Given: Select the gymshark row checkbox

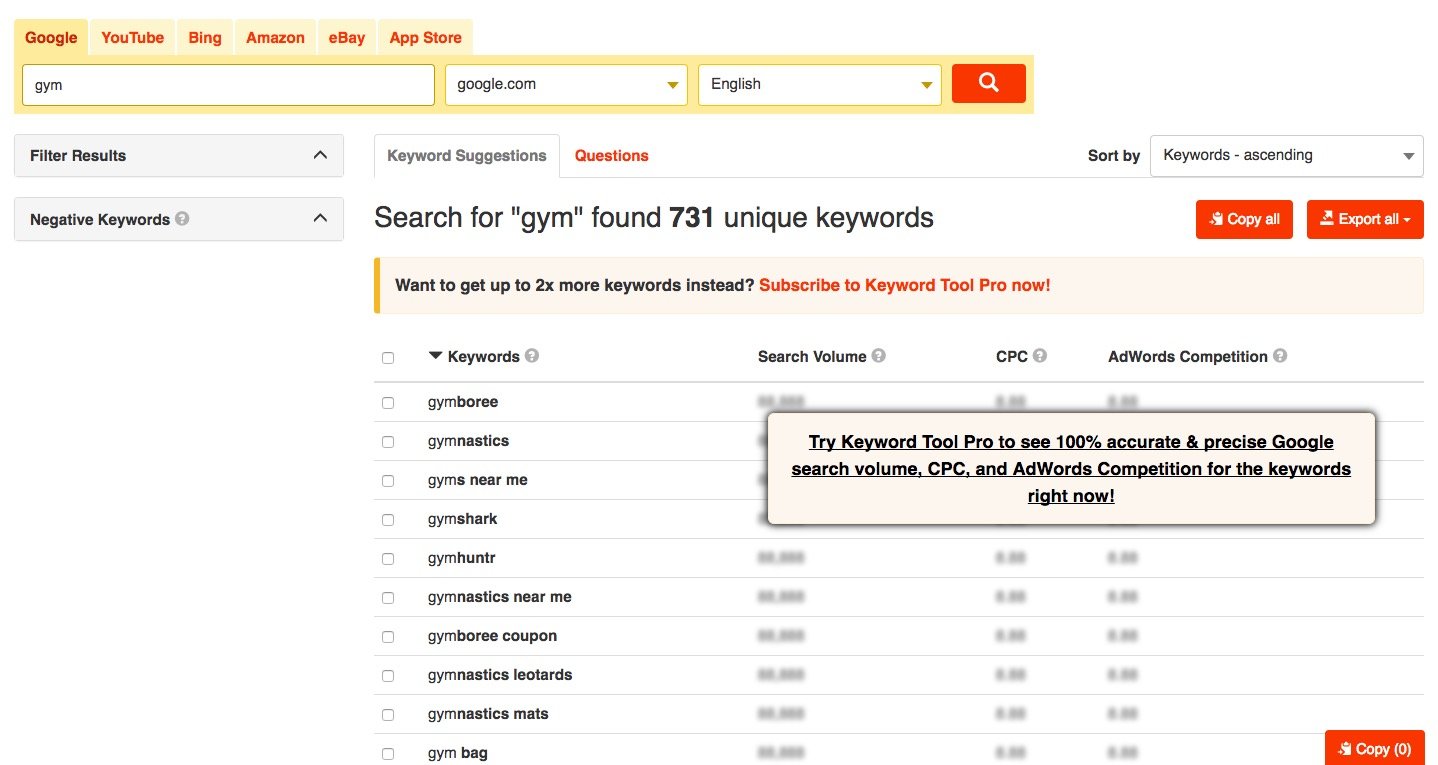Looking at the screenshot, I should coord(388,520).
